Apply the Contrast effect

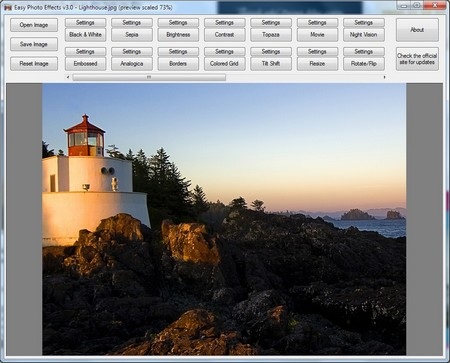224,35
